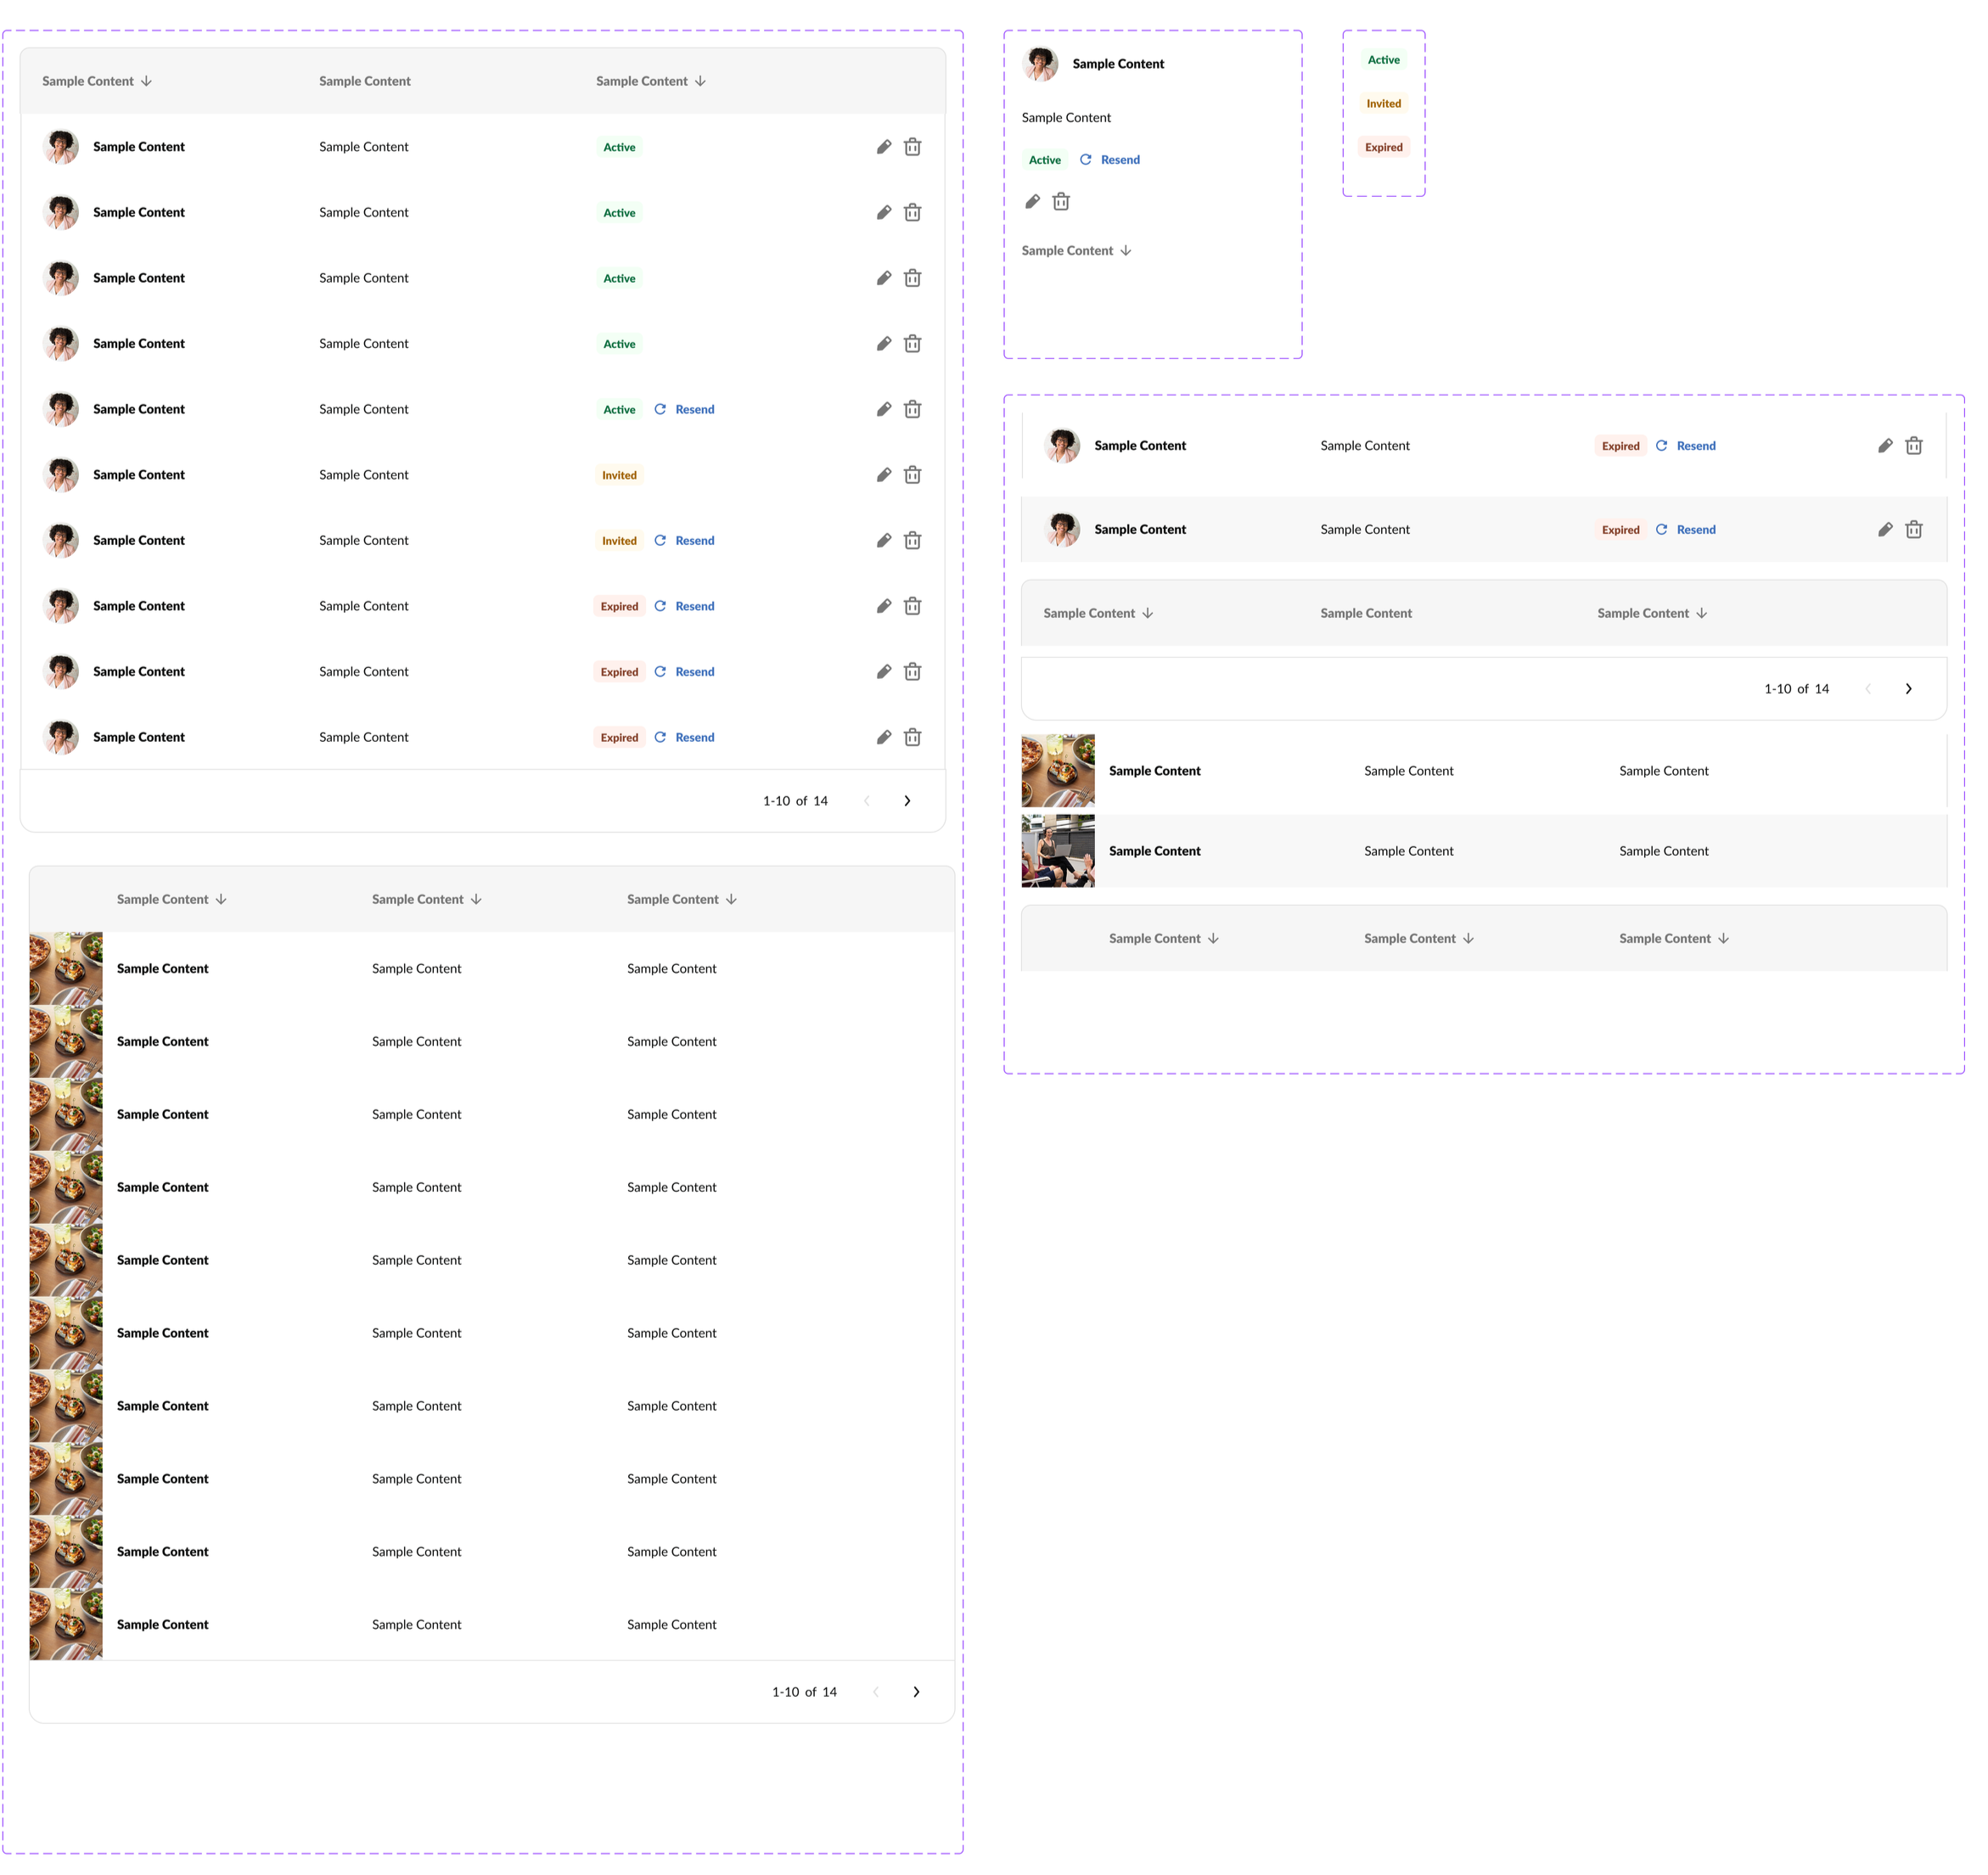The width and height of the screenshot is (1988, 1875).
Task: Click standalone Expired status badge
Action: coord(1383,148)
